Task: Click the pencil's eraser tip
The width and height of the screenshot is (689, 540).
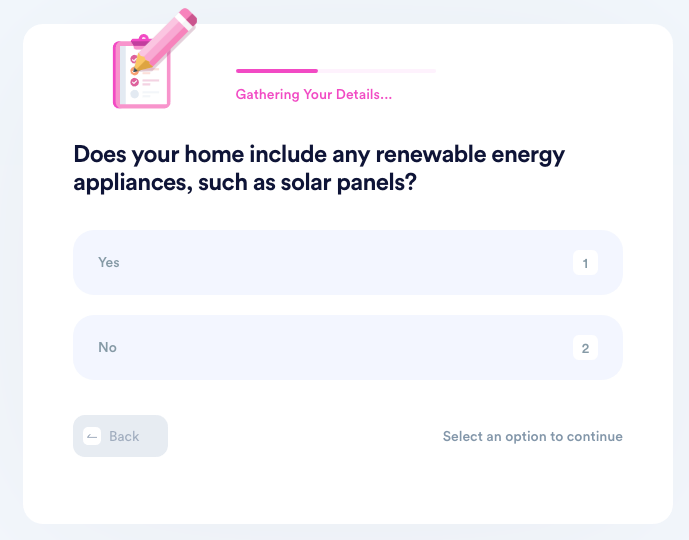Action: click(x=188, y=18)
